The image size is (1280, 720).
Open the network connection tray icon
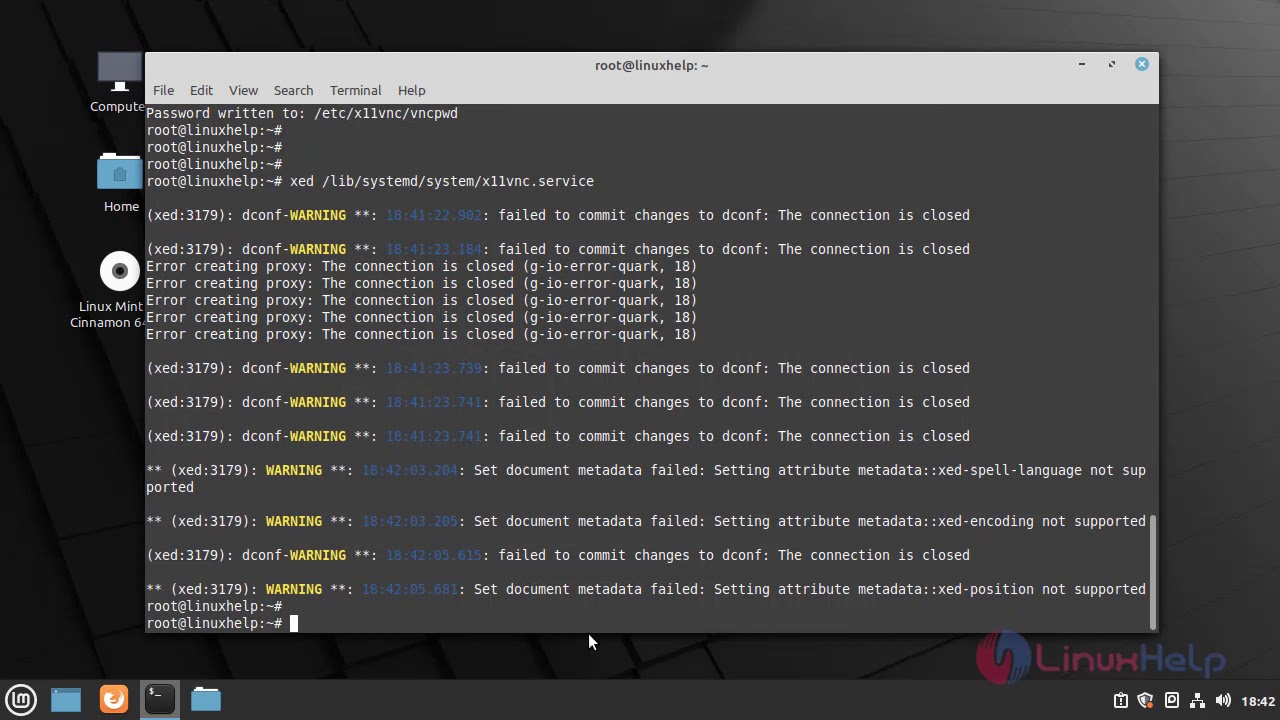click(1197, 700)
